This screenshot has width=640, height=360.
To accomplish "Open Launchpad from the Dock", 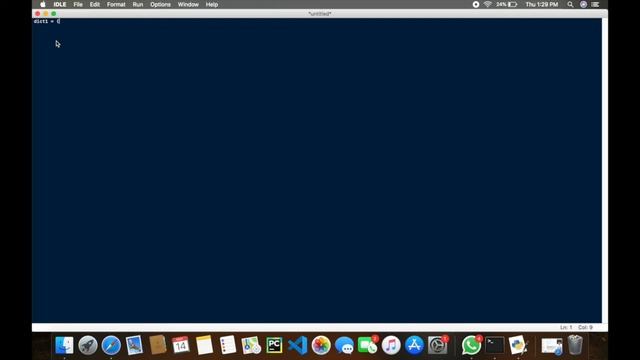I will click(x=88, y=345).
